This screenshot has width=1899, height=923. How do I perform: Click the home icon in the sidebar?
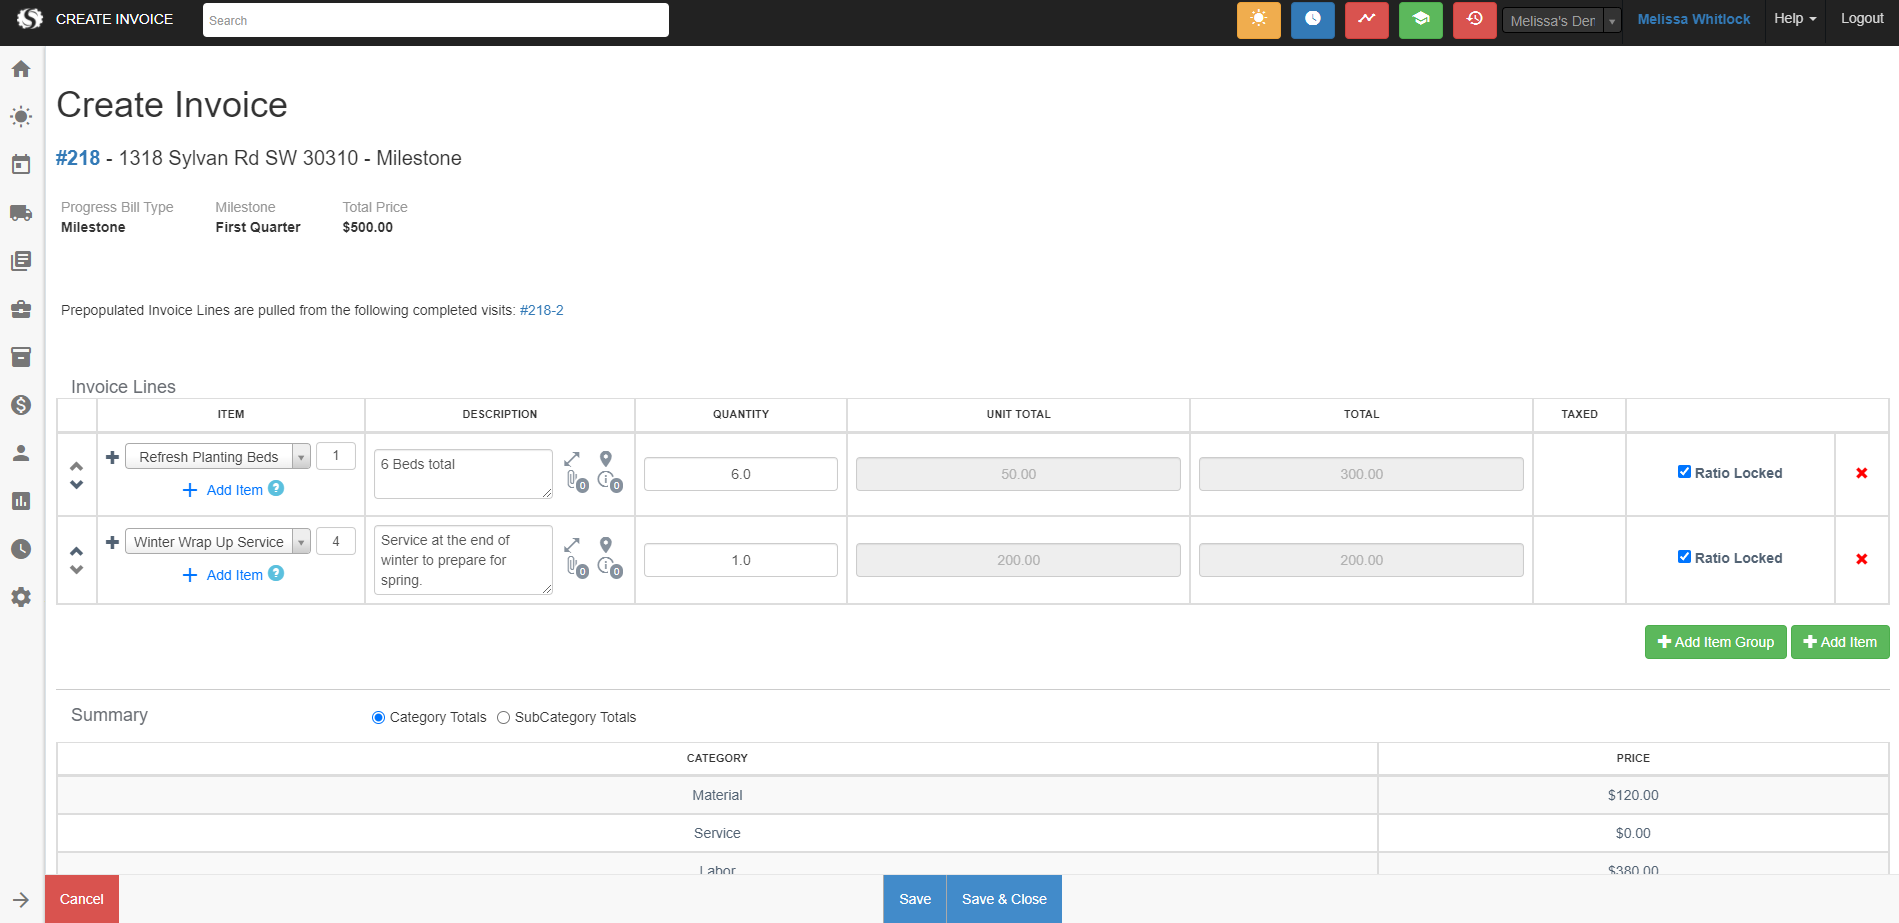pos(21,69)
